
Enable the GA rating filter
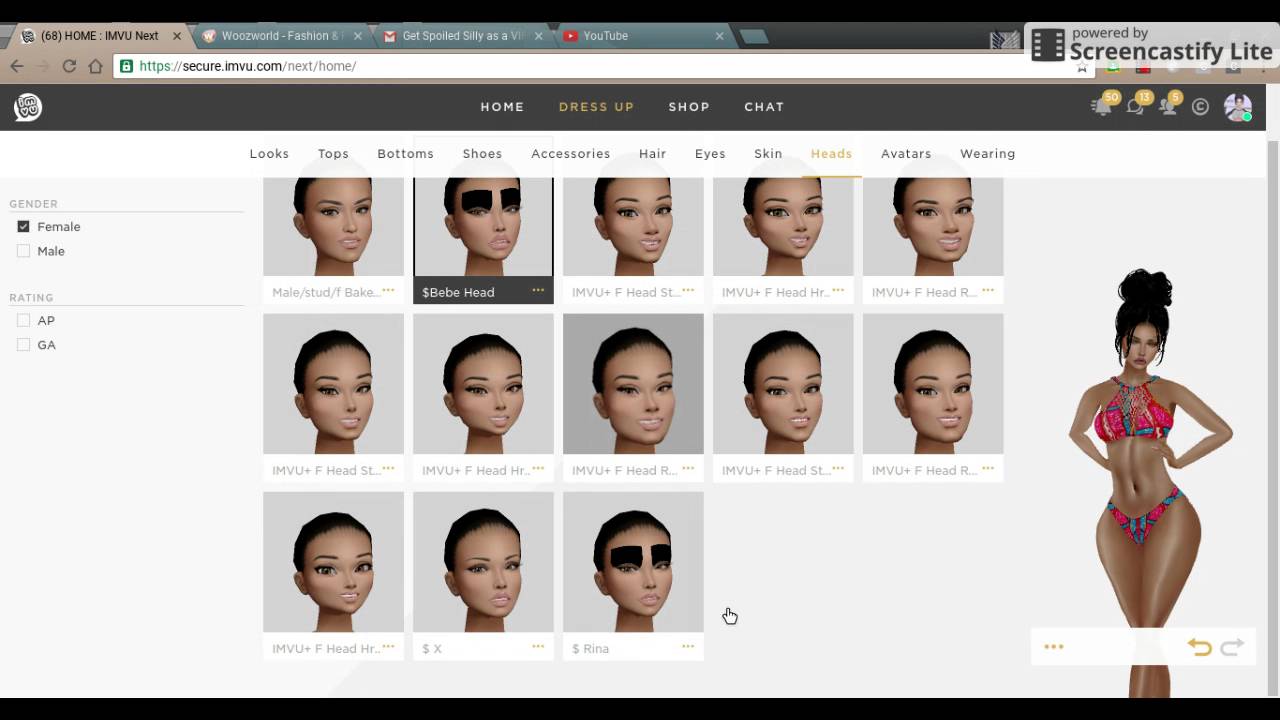pos(23,345)
